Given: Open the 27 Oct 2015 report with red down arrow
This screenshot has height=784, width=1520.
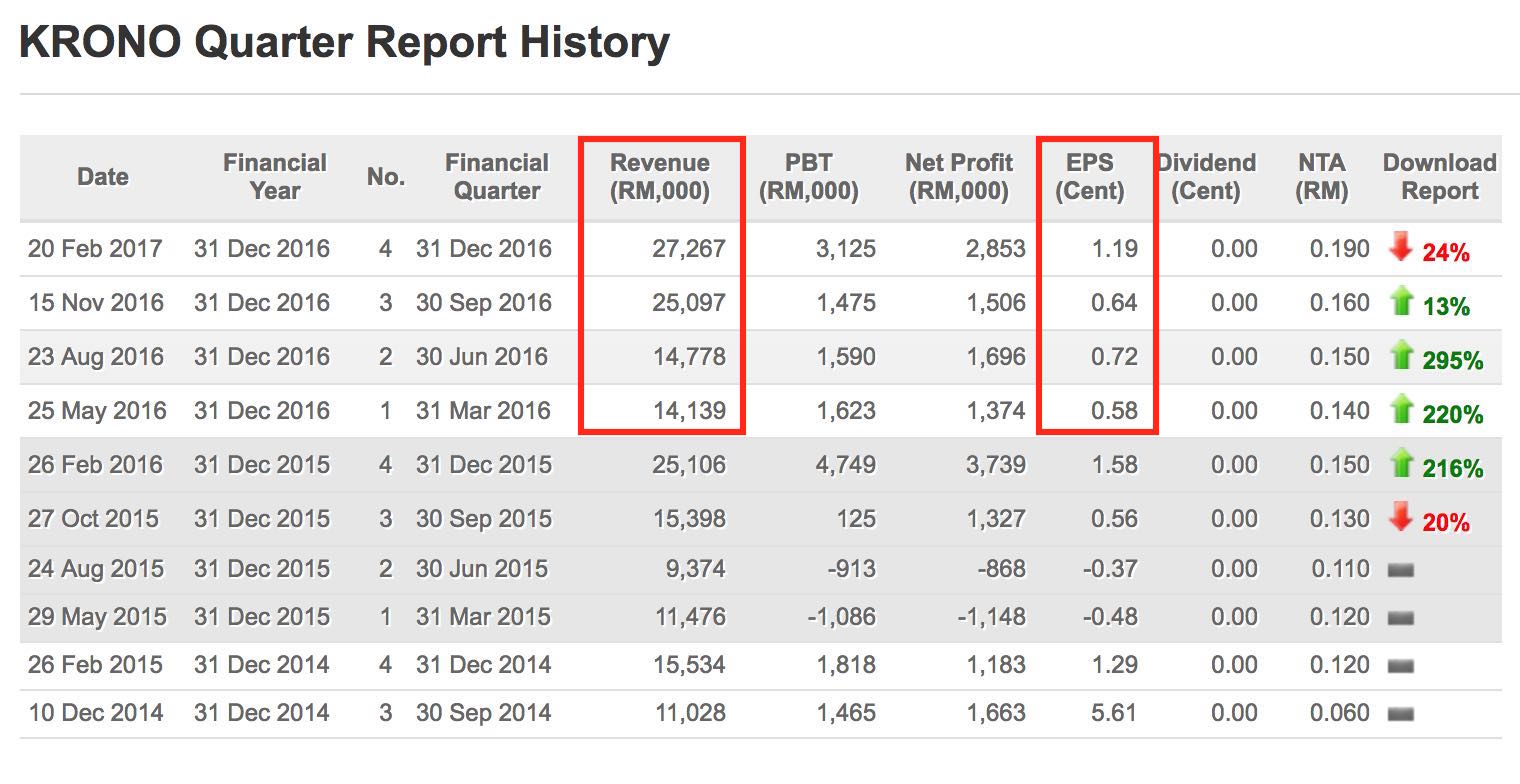Looking at the screenshot, I should coord(1401,518).
